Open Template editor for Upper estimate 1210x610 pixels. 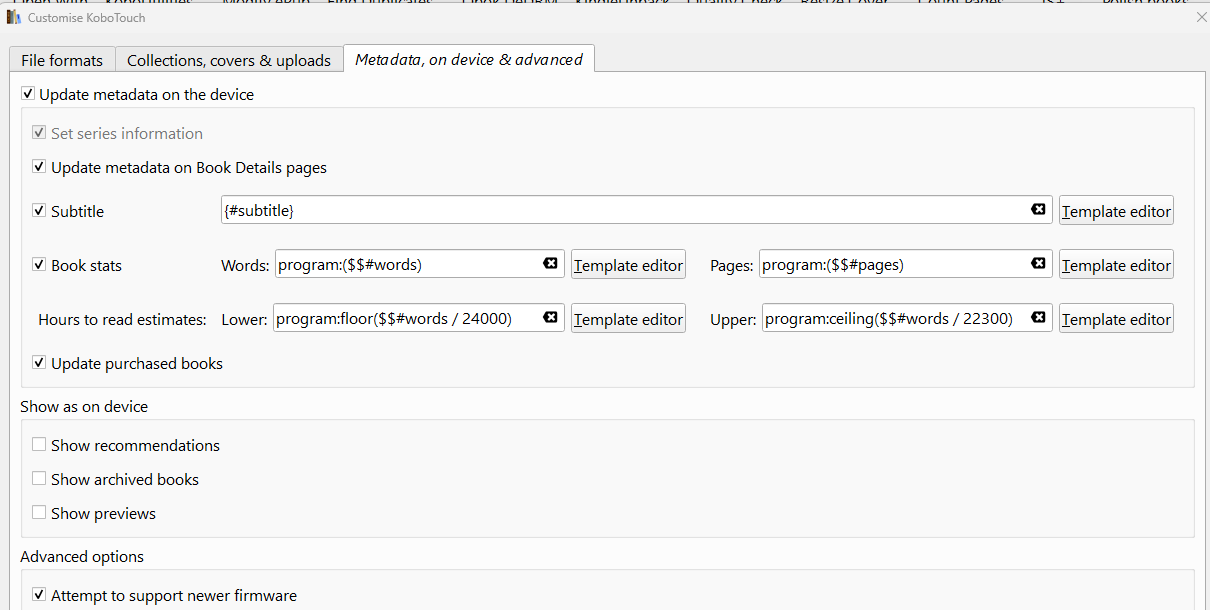pyautogui.click(x=1116, y=319)
